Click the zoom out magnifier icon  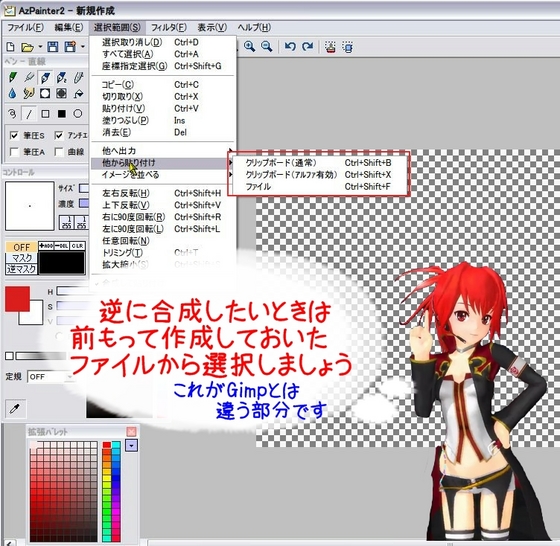(266, 46)
